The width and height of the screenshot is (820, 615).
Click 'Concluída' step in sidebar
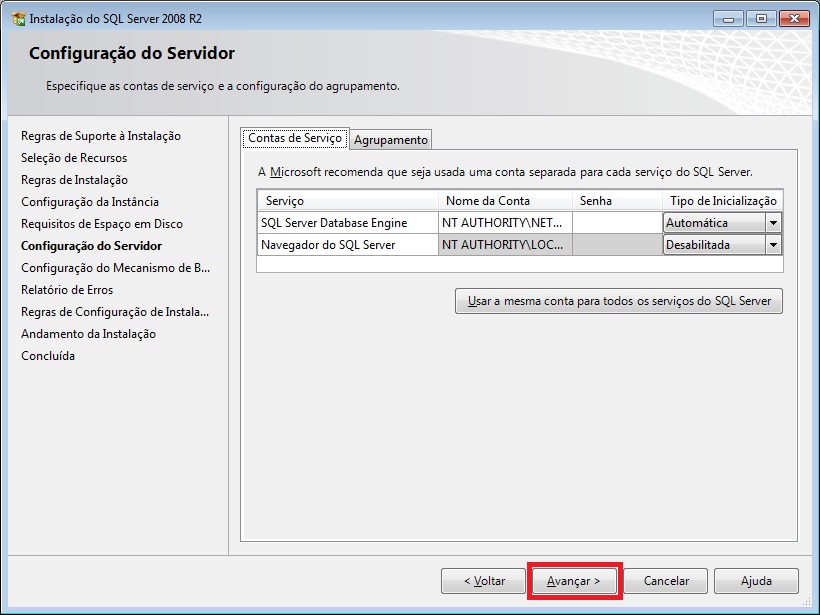click(48, 356)
